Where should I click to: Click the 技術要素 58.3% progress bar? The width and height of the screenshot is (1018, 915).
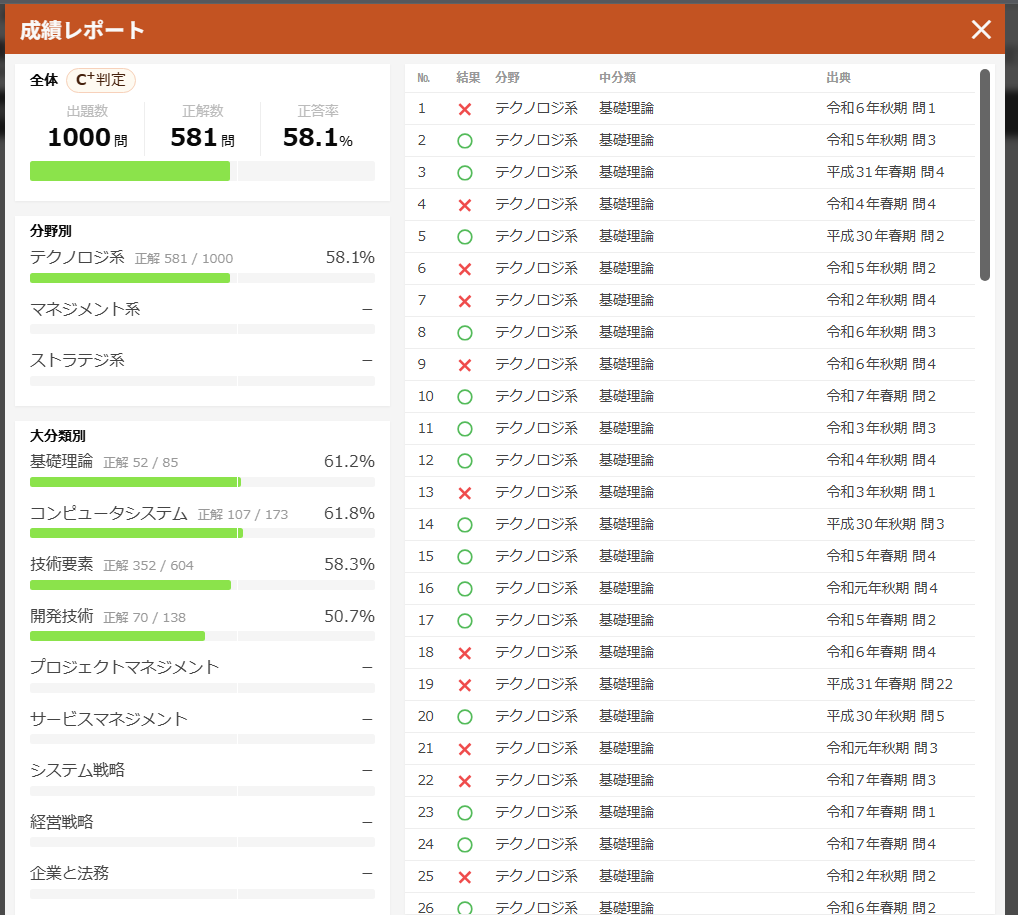point(203,585)
